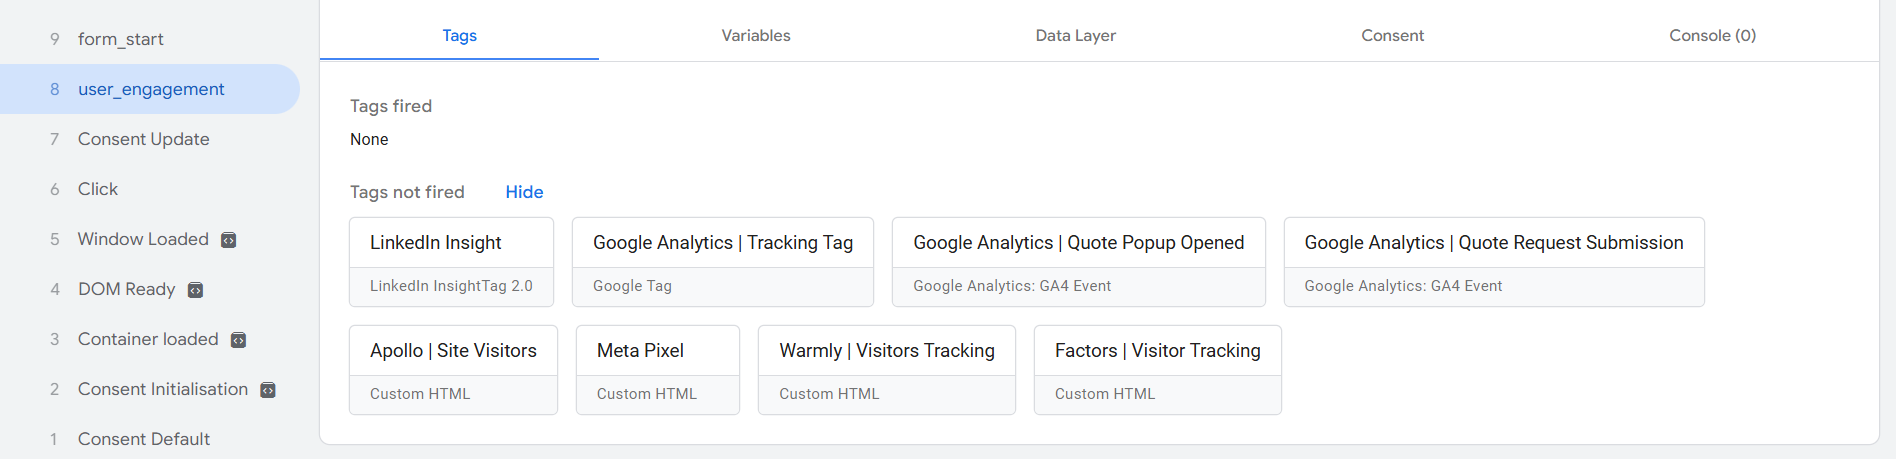Screen dimensions: 1896x459
Task: Select the Consent Update event
Action: point(143,139)
